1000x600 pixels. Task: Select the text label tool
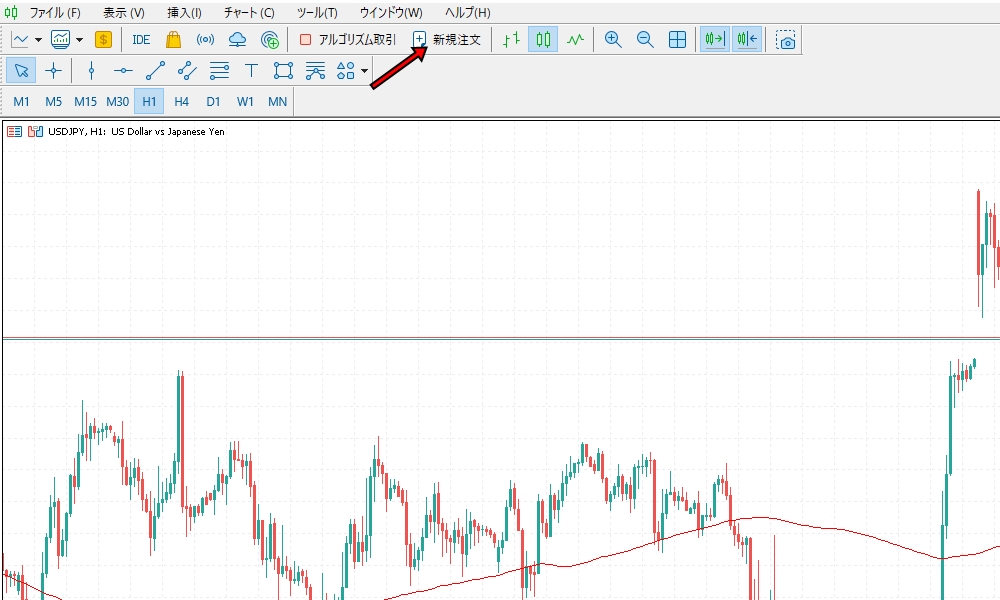tap(251, 71)
